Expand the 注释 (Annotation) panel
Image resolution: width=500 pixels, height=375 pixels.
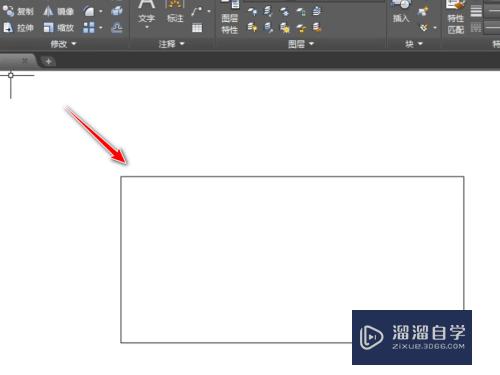(171, 44)
